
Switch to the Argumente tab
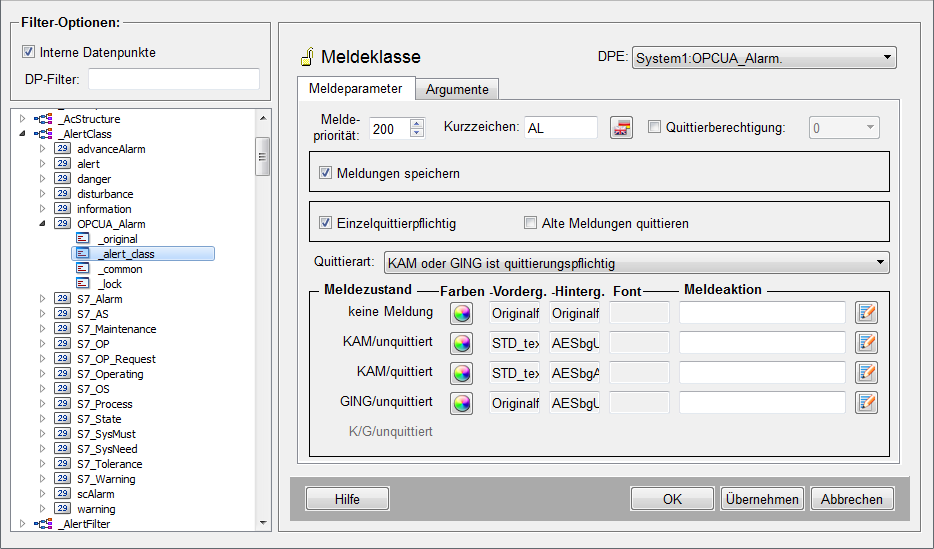[457, 89]
